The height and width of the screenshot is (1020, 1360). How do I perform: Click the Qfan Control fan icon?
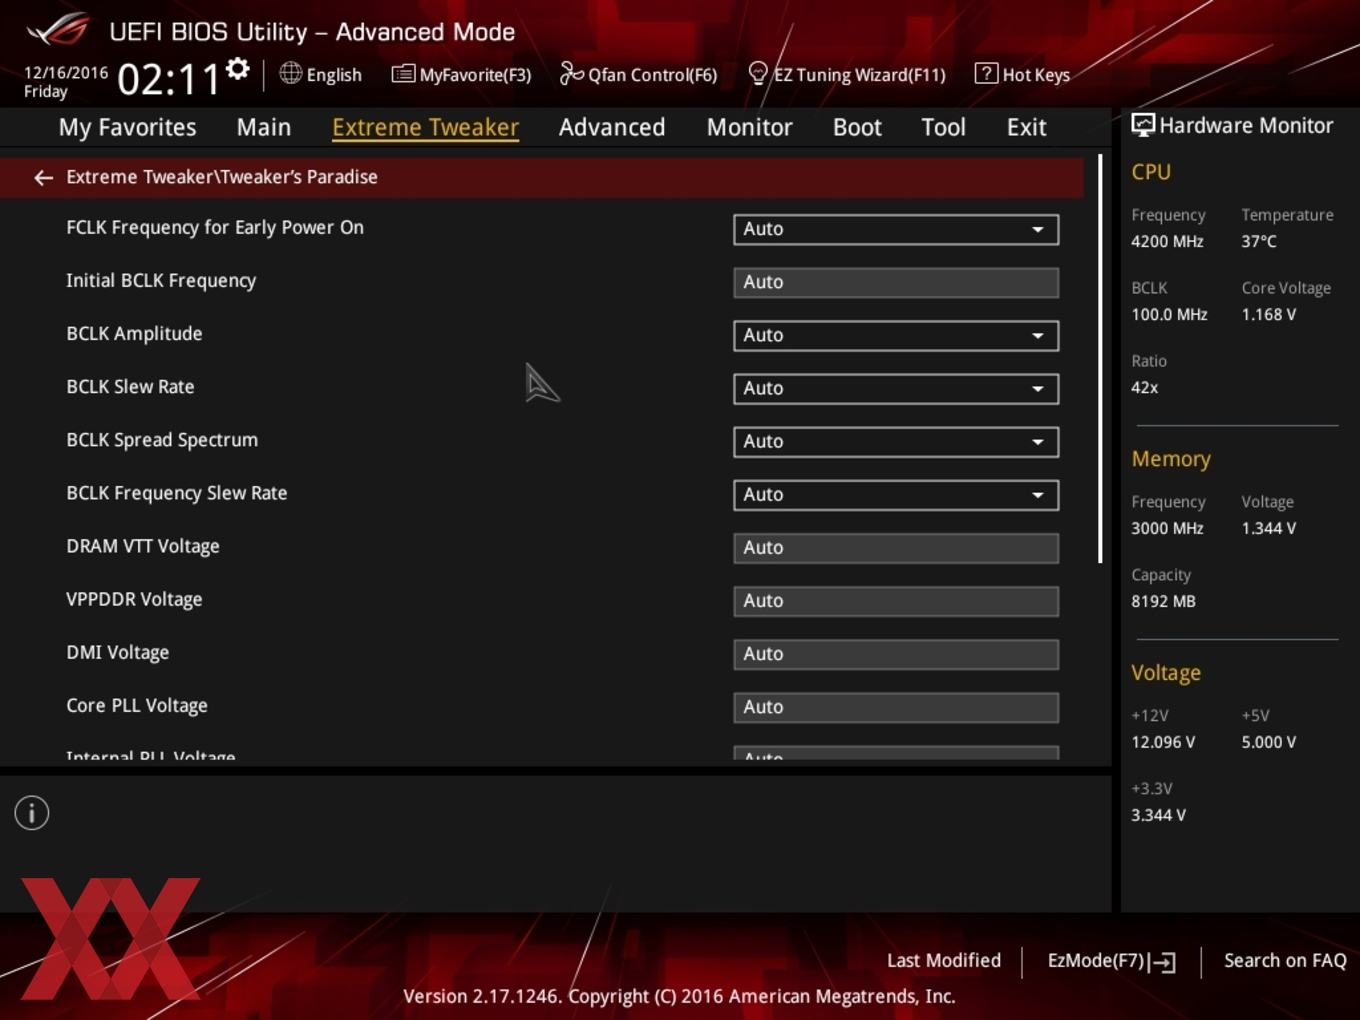click(x=571, y=73)
